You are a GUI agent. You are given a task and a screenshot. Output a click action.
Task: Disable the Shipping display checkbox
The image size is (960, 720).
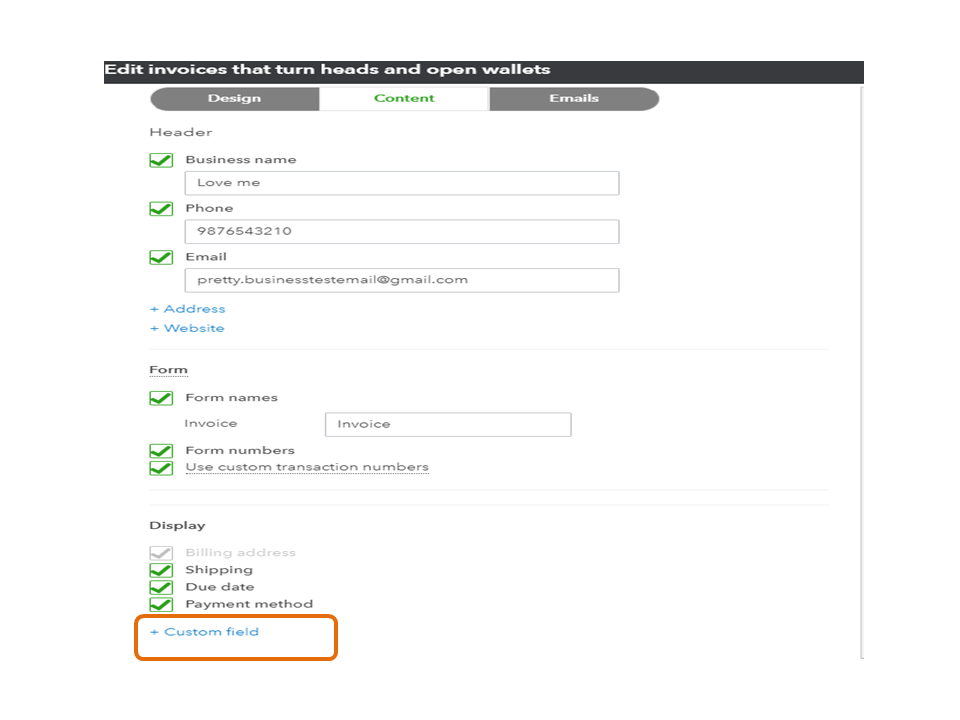[161, 571]
